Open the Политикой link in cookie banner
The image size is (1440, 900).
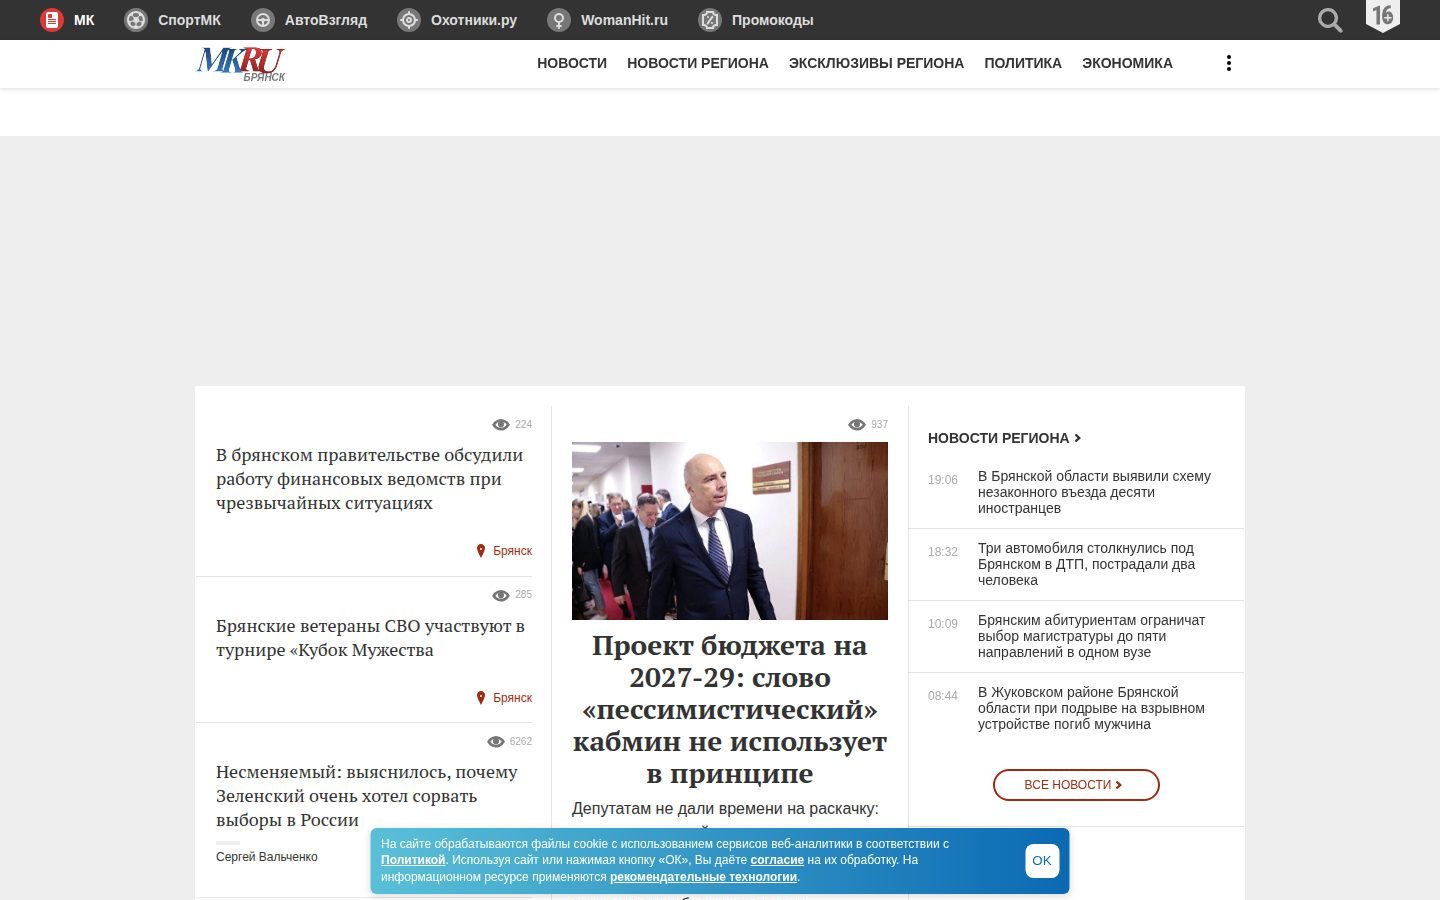point(413,860)
